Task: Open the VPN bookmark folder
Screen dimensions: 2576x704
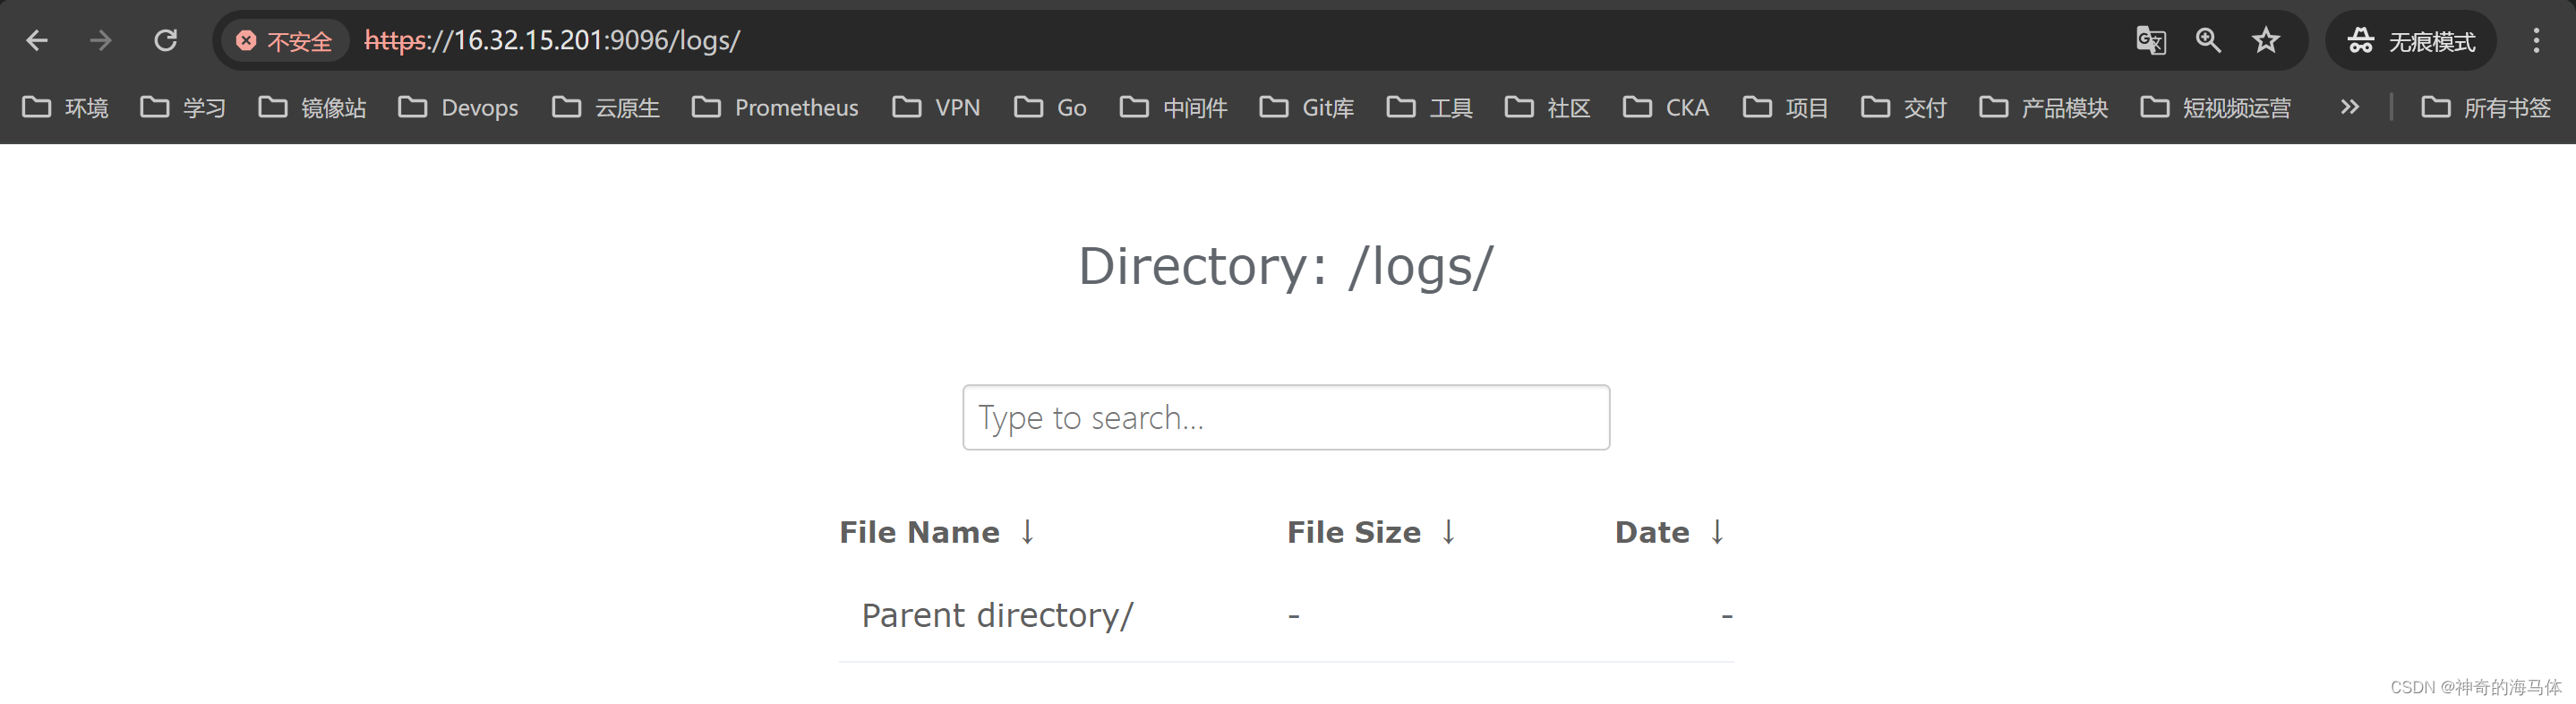Action: 936,107
